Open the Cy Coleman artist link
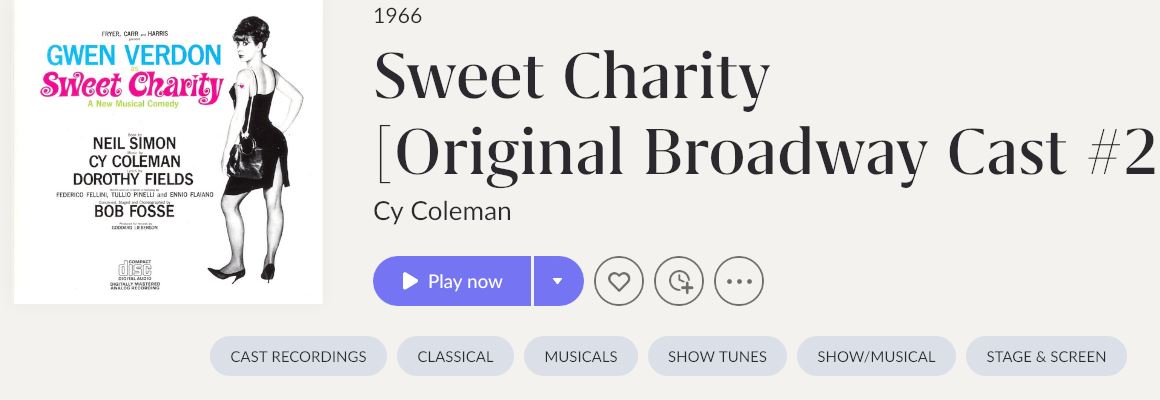Viewport: 1160px width, 400px height. click(442, 211)
